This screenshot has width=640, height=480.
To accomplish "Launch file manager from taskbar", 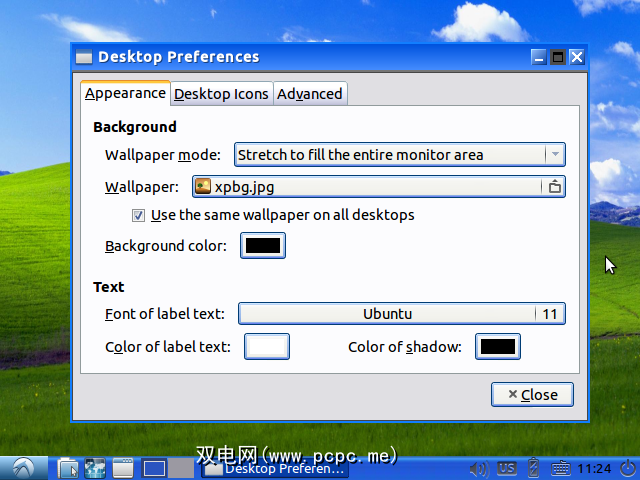I will tap(68, 468).
